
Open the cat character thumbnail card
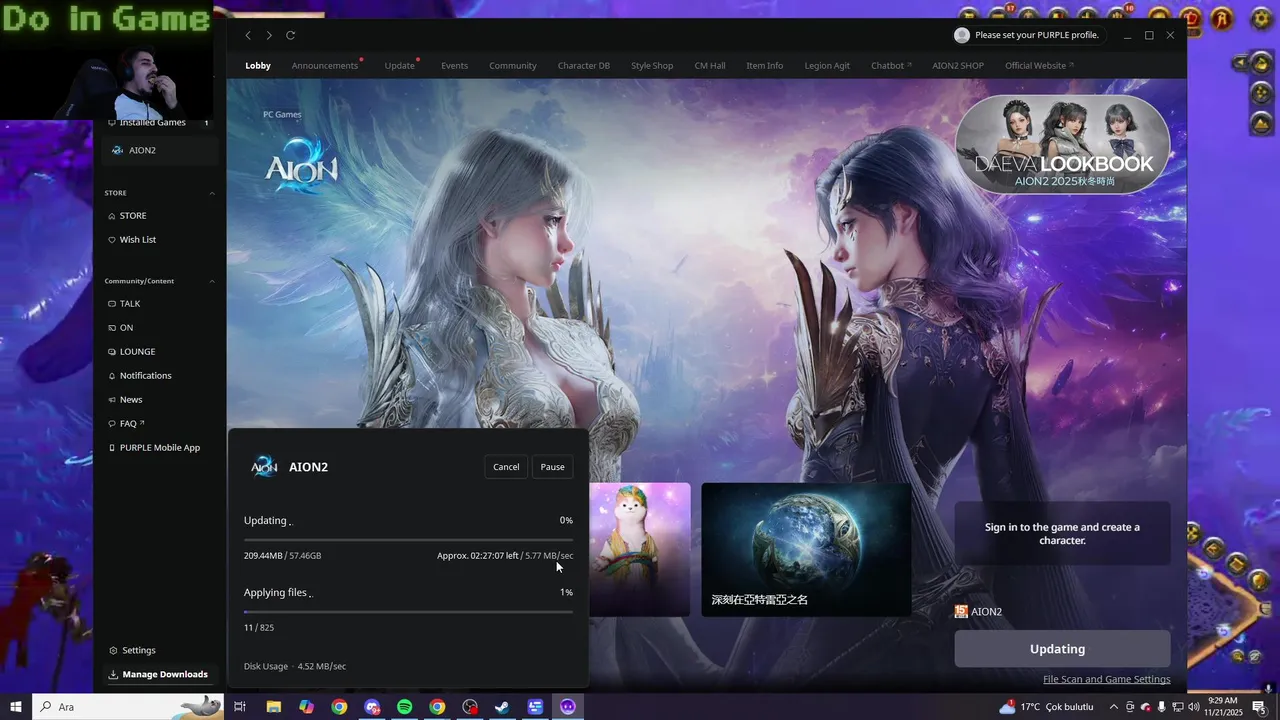coord(639,550)
